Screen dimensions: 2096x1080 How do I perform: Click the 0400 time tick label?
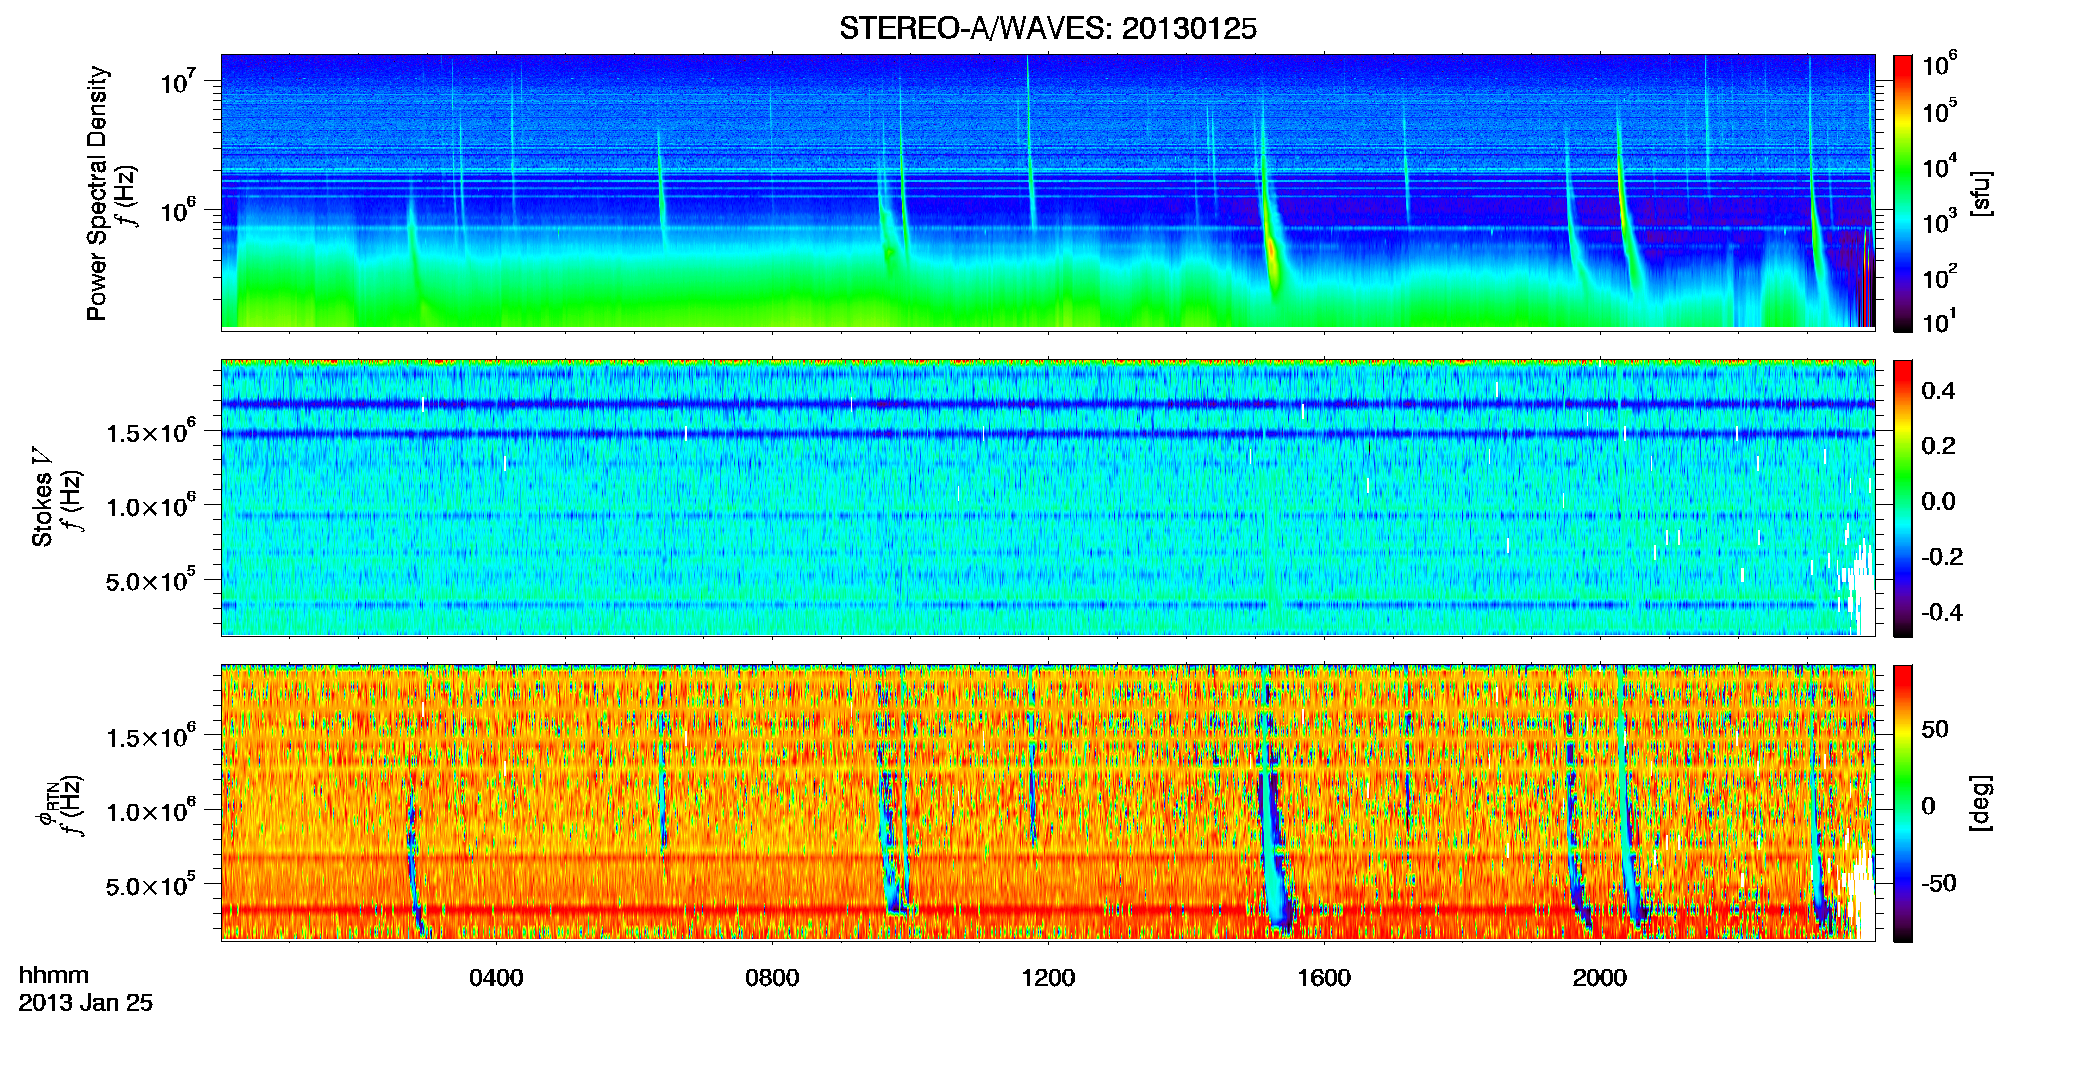tap(496, 978)
